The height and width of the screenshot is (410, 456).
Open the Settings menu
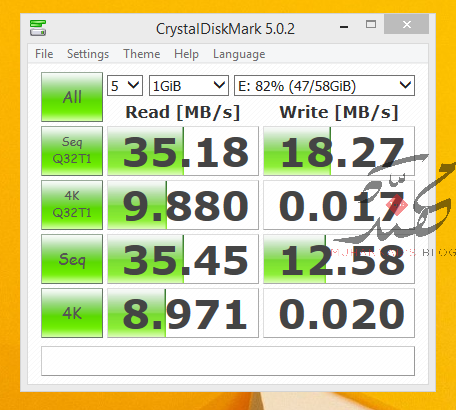tap(88, 54)
